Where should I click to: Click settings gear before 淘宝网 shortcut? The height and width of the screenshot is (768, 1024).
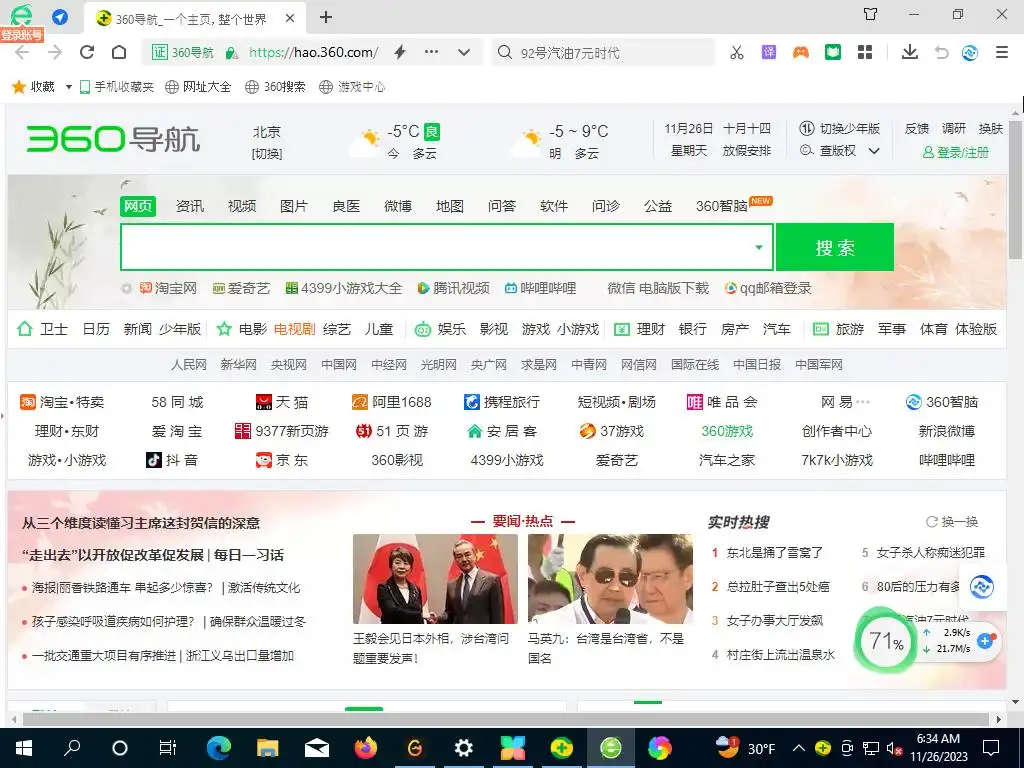point(127,288)
